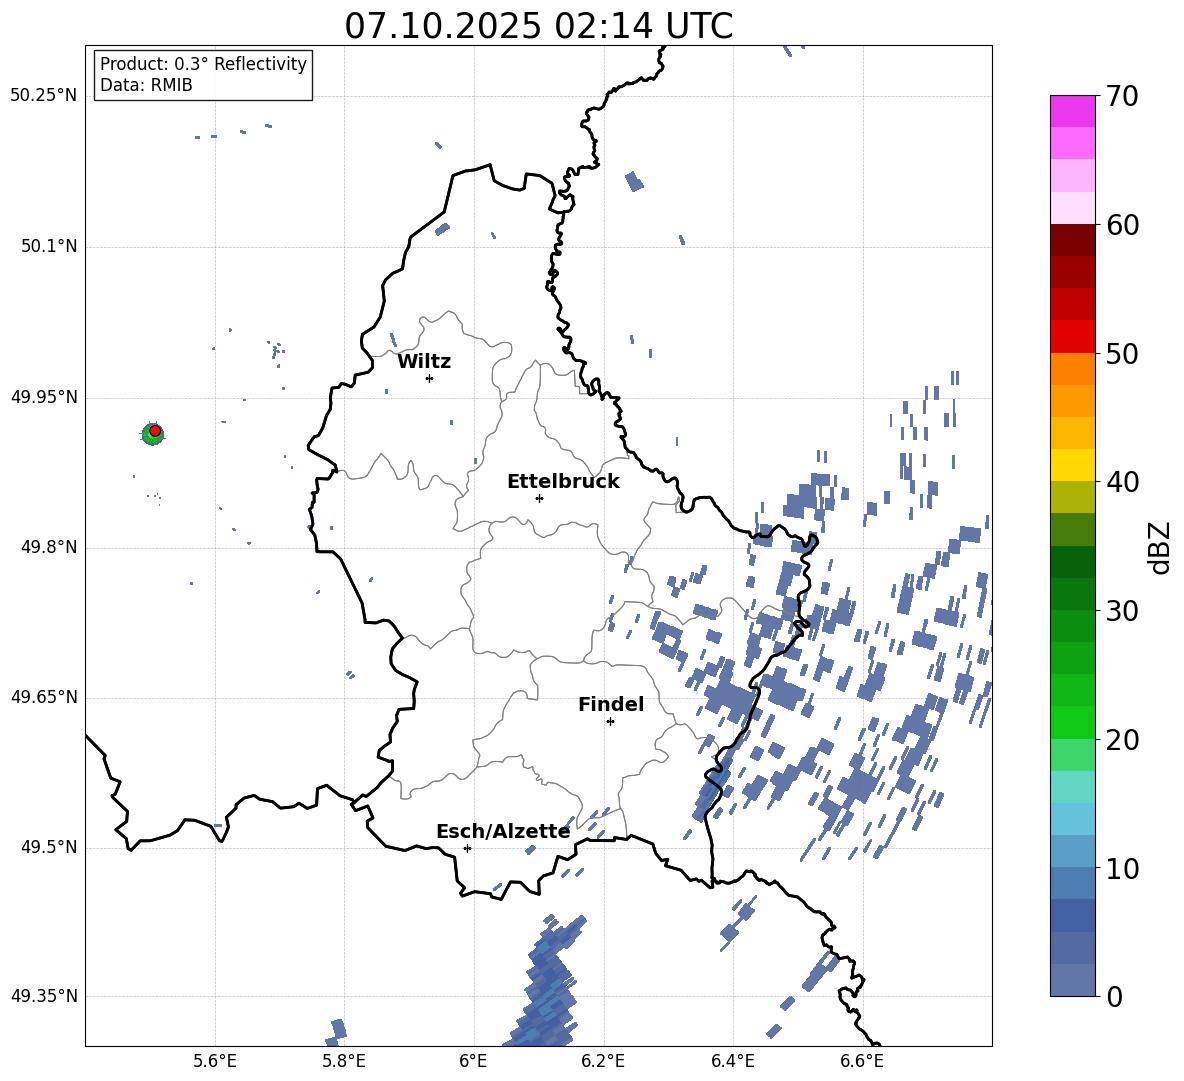This screenshot has height=1081, width=1184.
Task: Click the colorbar tick label 60
Action: (x=1122, y=225)
